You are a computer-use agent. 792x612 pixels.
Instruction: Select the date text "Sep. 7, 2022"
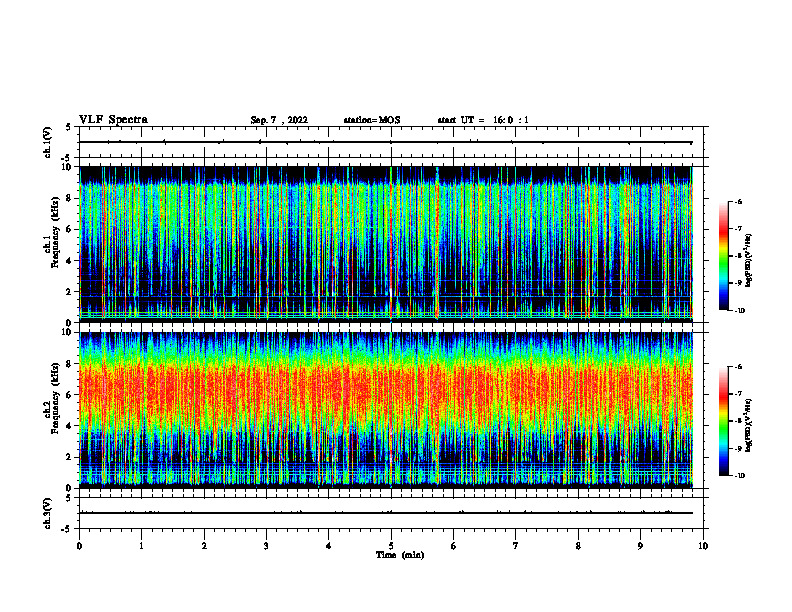[x=279, y=120]
